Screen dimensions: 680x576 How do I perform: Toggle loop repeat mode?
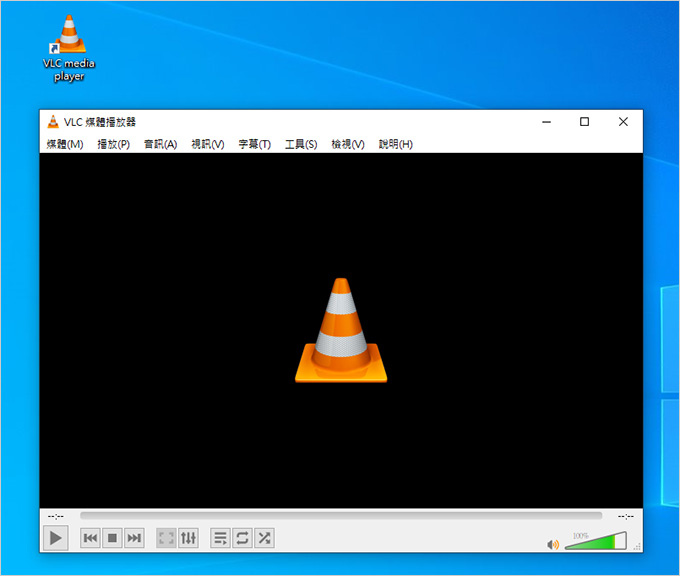pos(242,538)
